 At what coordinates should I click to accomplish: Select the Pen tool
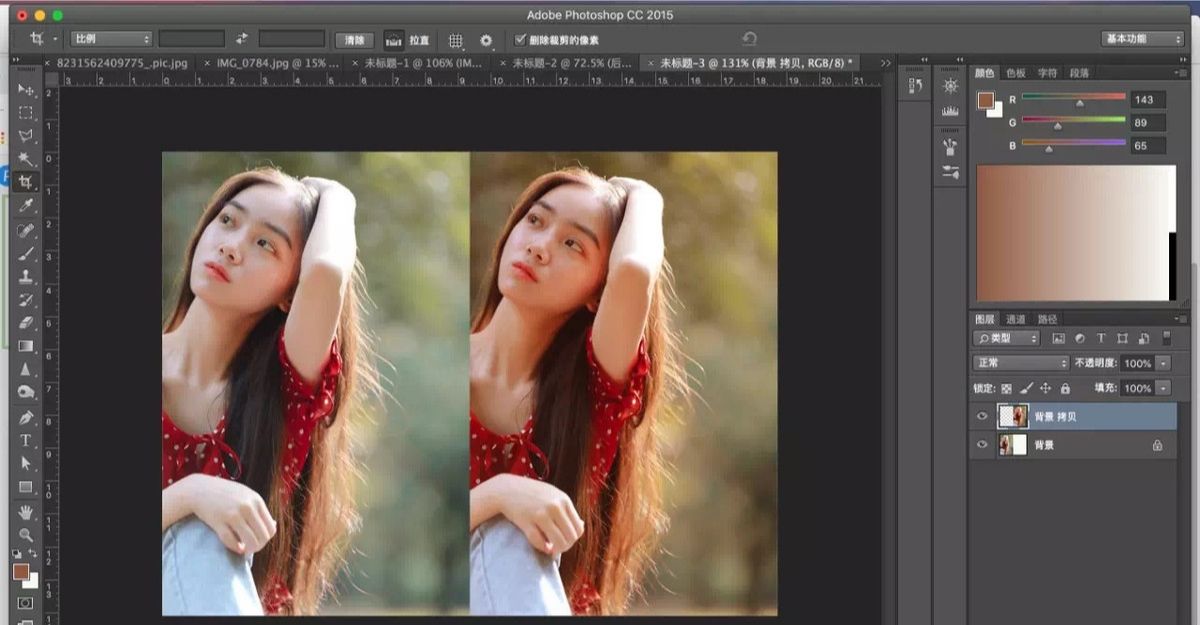click(x=26, y=417)
